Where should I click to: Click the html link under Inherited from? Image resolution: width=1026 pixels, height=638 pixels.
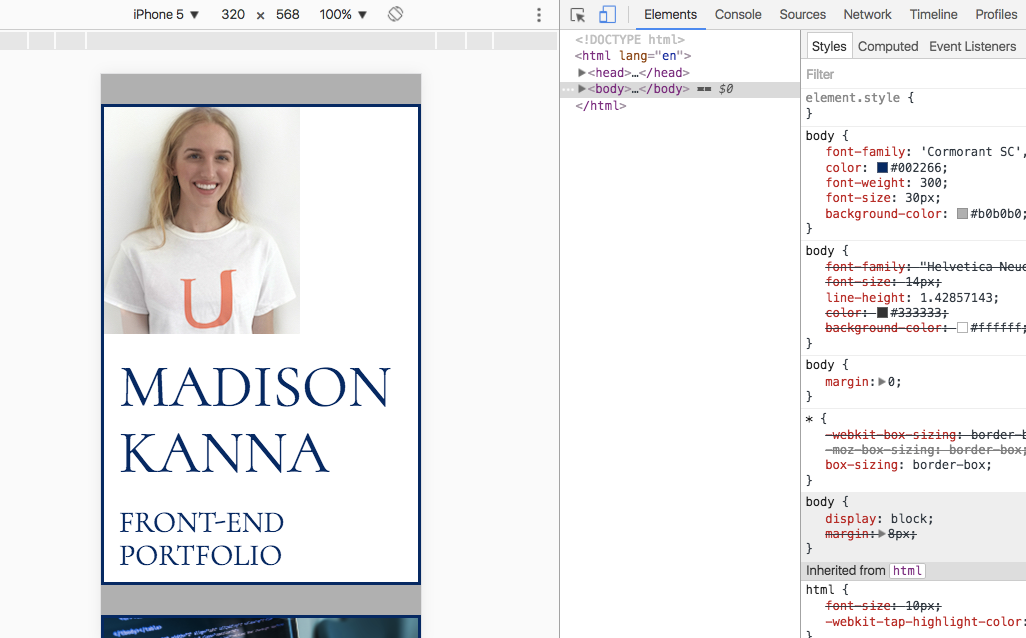pos(907,570)
